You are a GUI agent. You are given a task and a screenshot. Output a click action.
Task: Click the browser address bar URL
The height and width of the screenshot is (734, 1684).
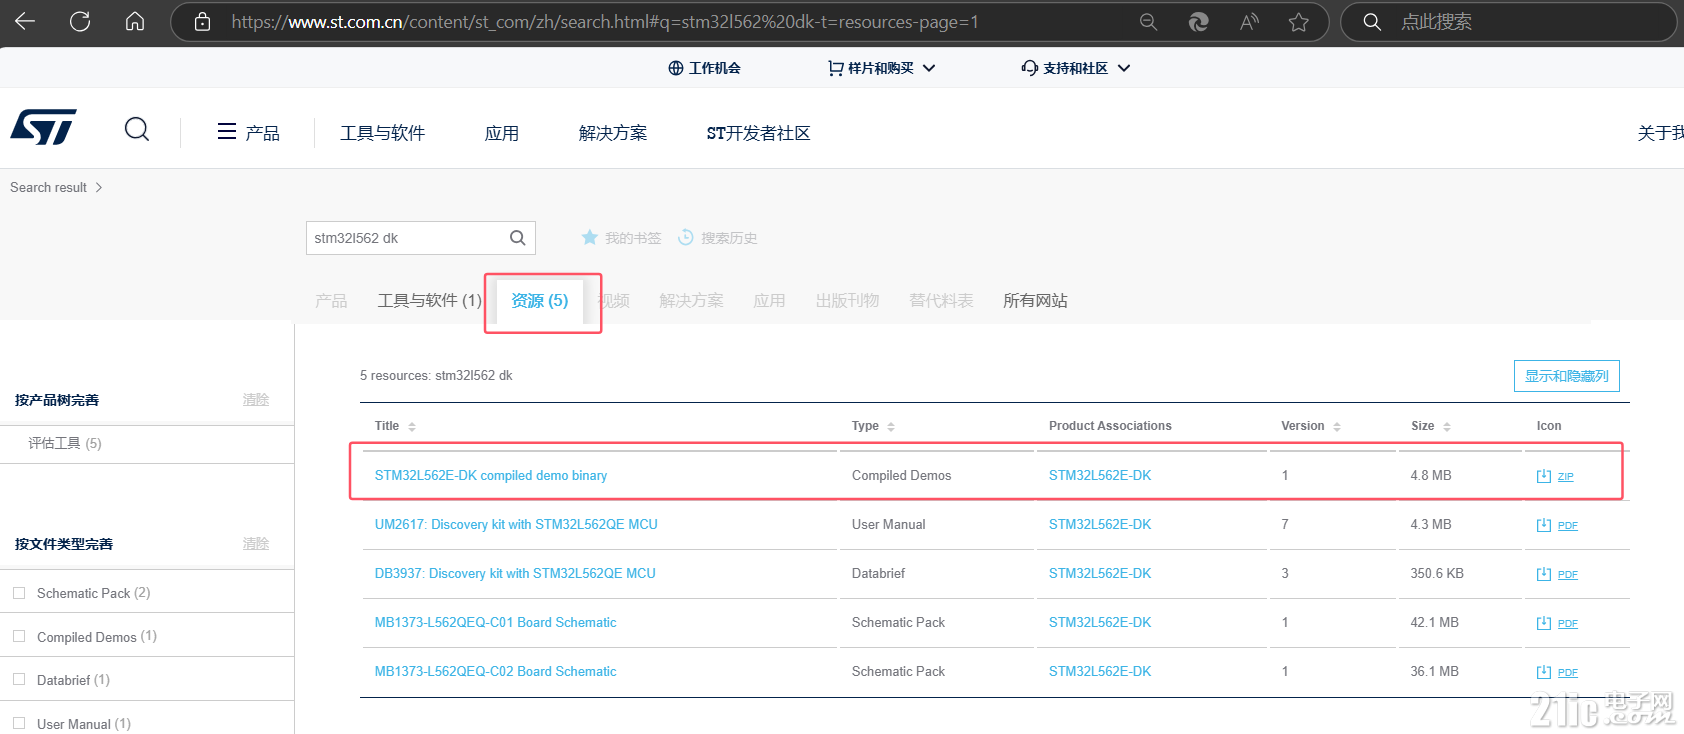(x=605, y=21)
